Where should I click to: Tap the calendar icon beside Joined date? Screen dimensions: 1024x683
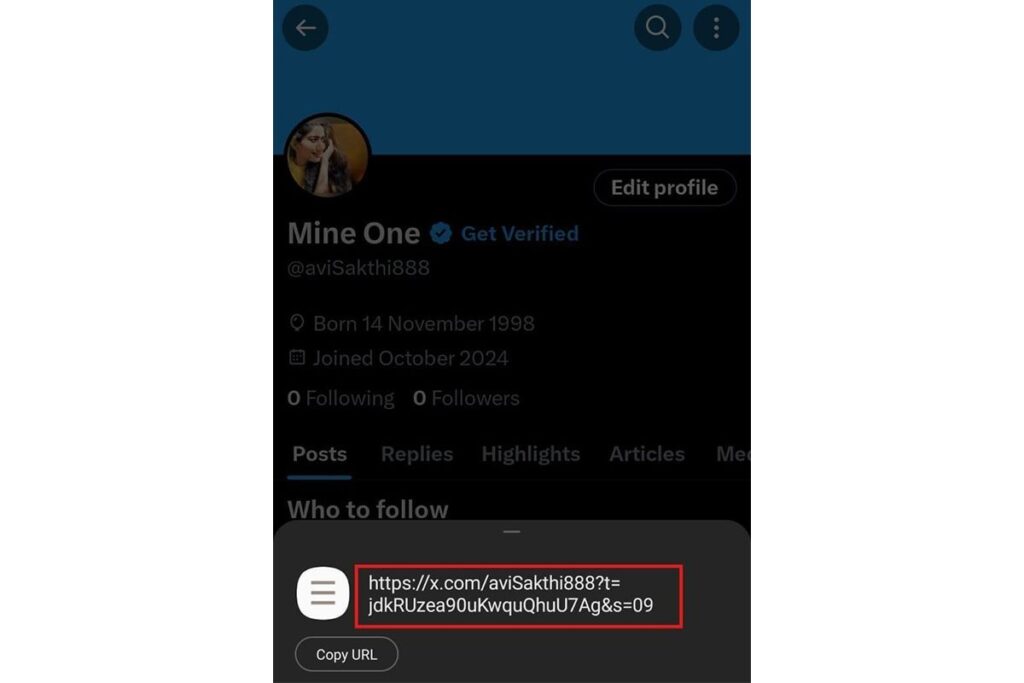297,357
